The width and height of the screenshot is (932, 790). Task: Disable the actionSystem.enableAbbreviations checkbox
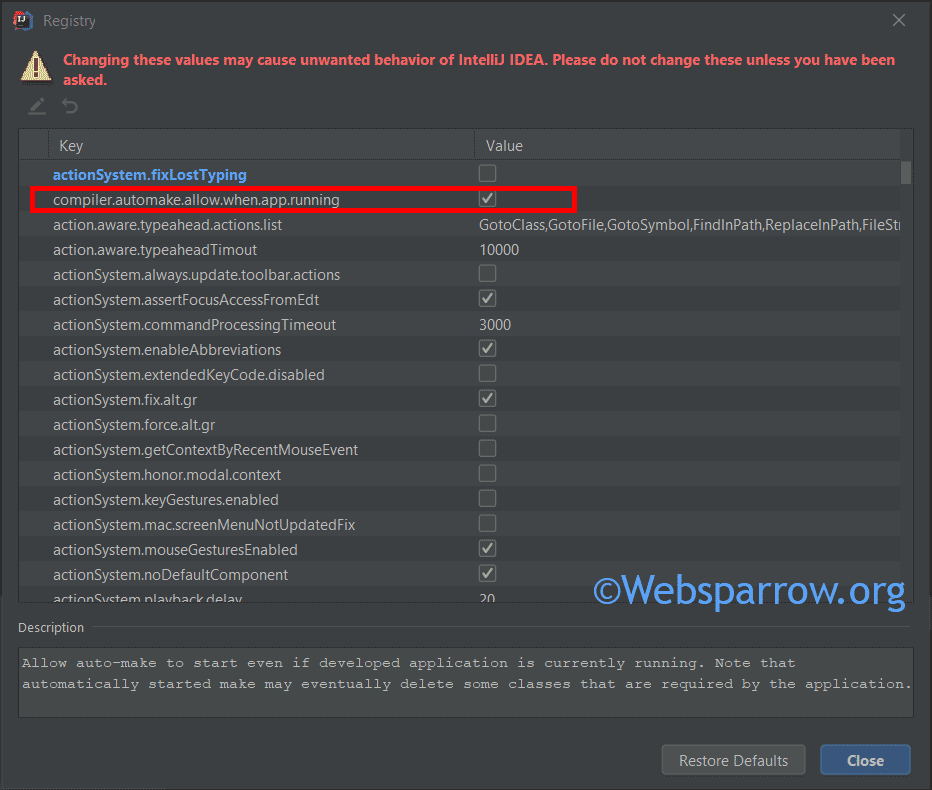pyautogui.click(x=487, y=348)
